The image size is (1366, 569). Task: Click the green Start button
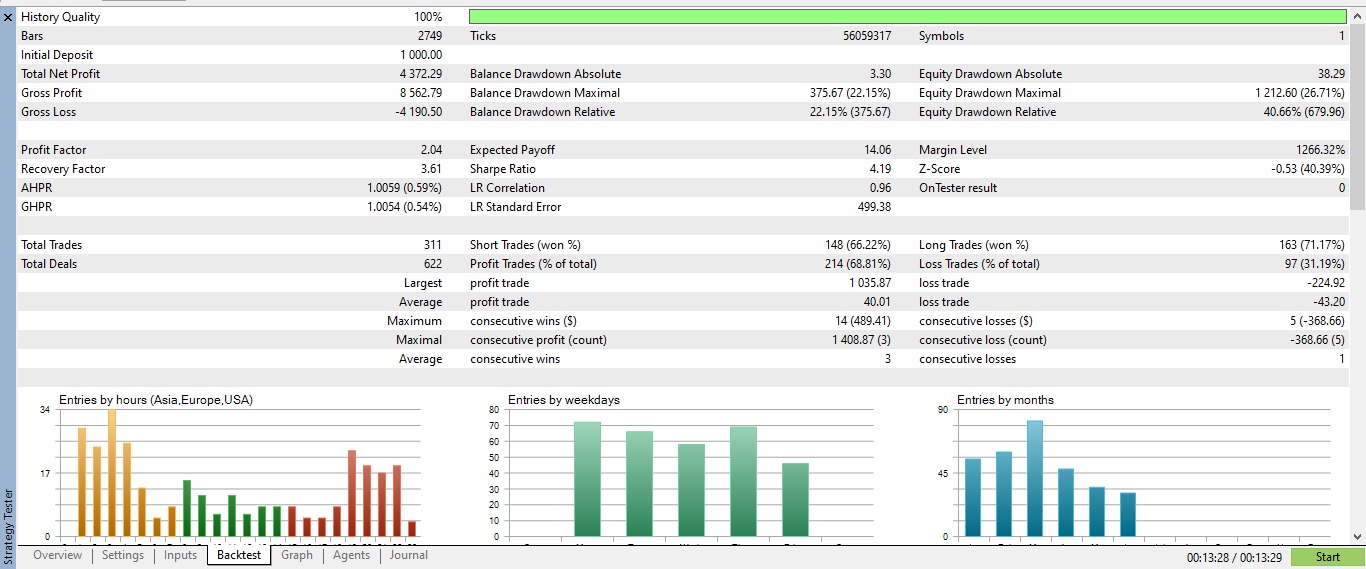pos(1327,557)
